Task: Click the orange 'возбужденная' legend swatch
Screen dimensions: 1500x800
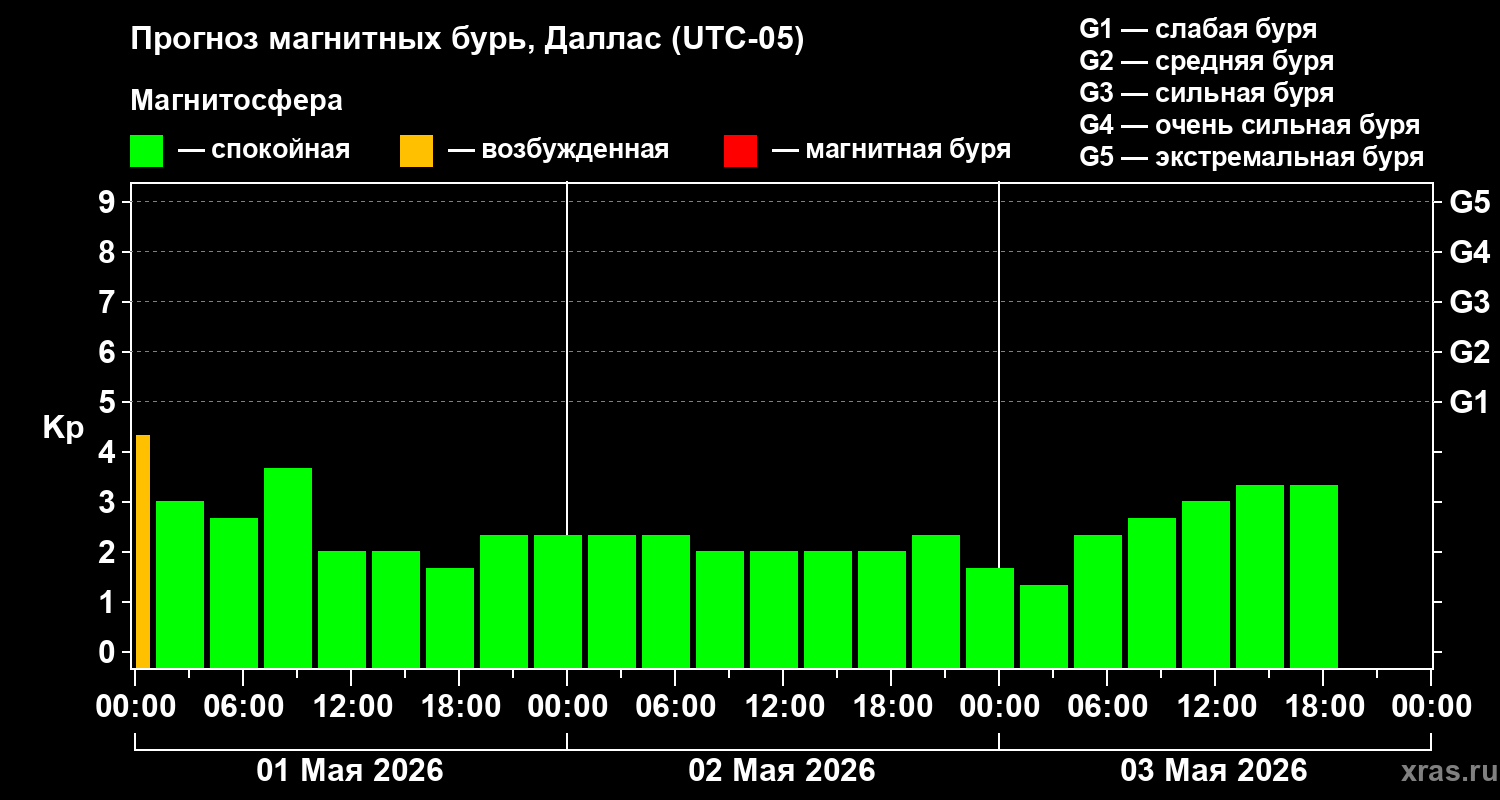Action: point(416,151)
